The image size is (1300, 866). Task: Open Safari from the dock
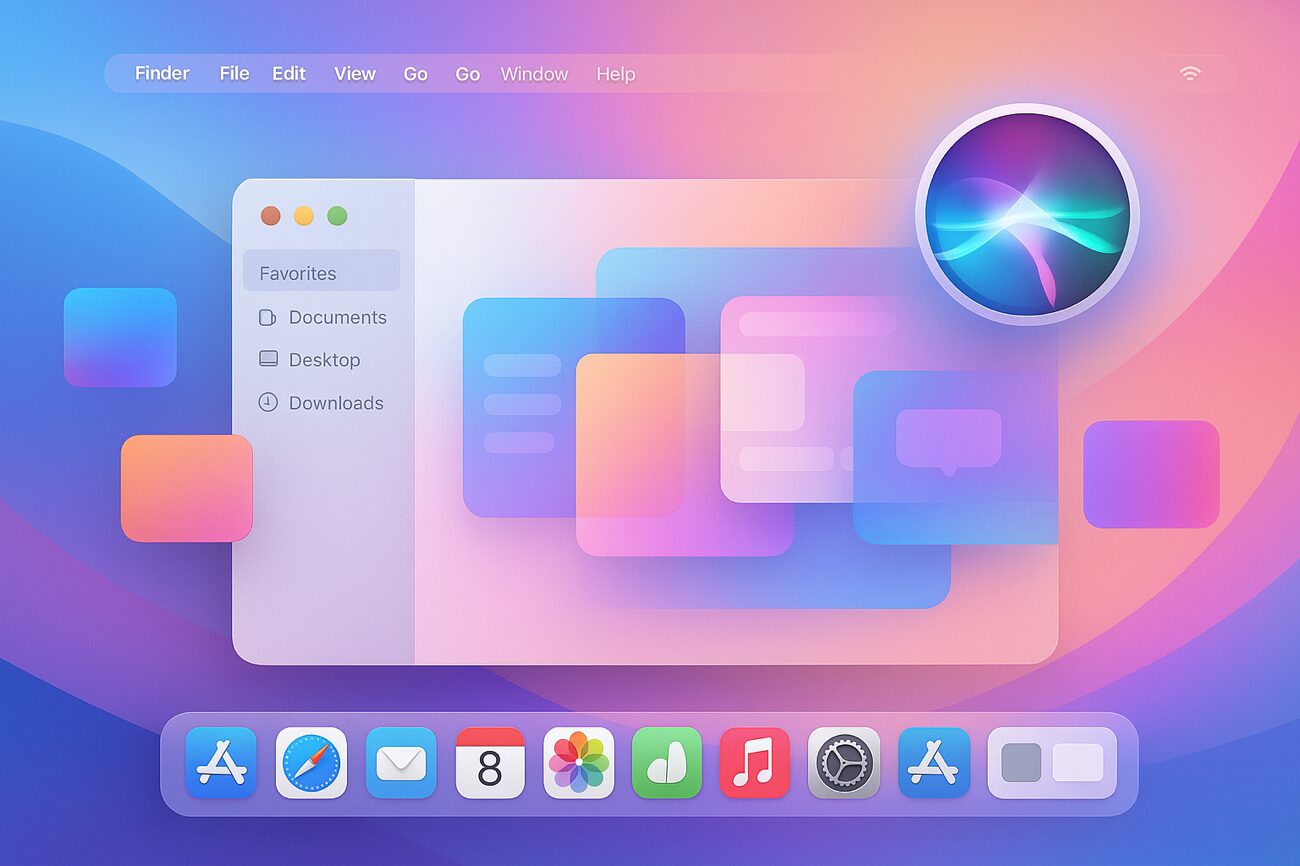coord(311,763)
